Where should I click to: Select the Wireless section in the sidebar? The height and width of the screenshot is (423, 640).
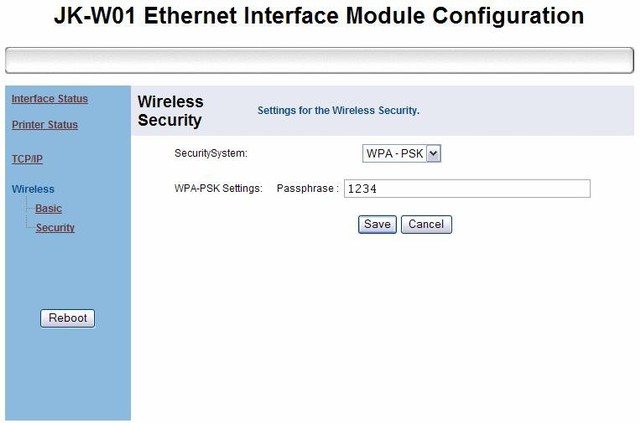(33, 189)
